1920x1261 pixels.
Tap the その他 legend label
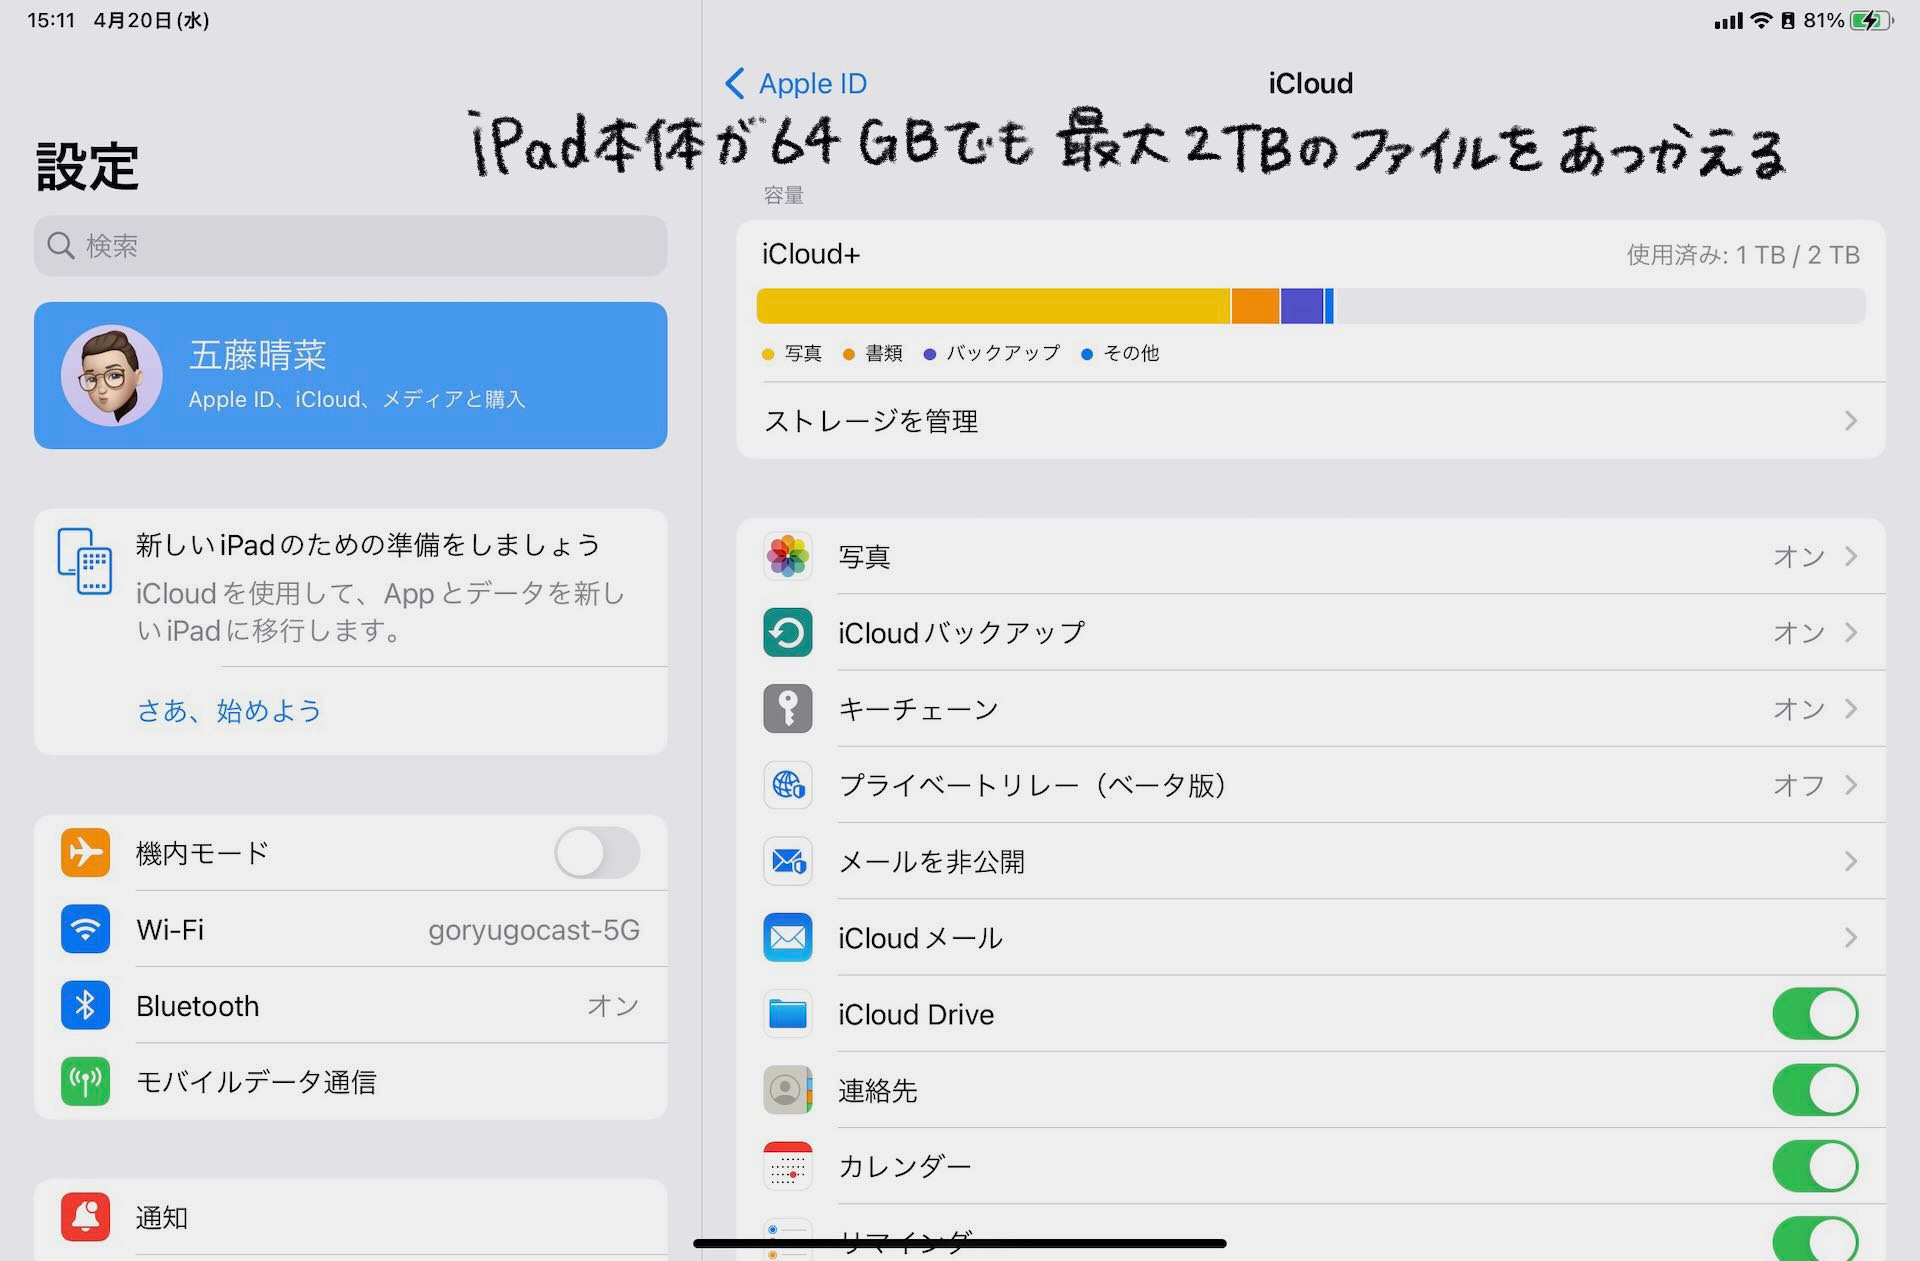[1131, 353]
